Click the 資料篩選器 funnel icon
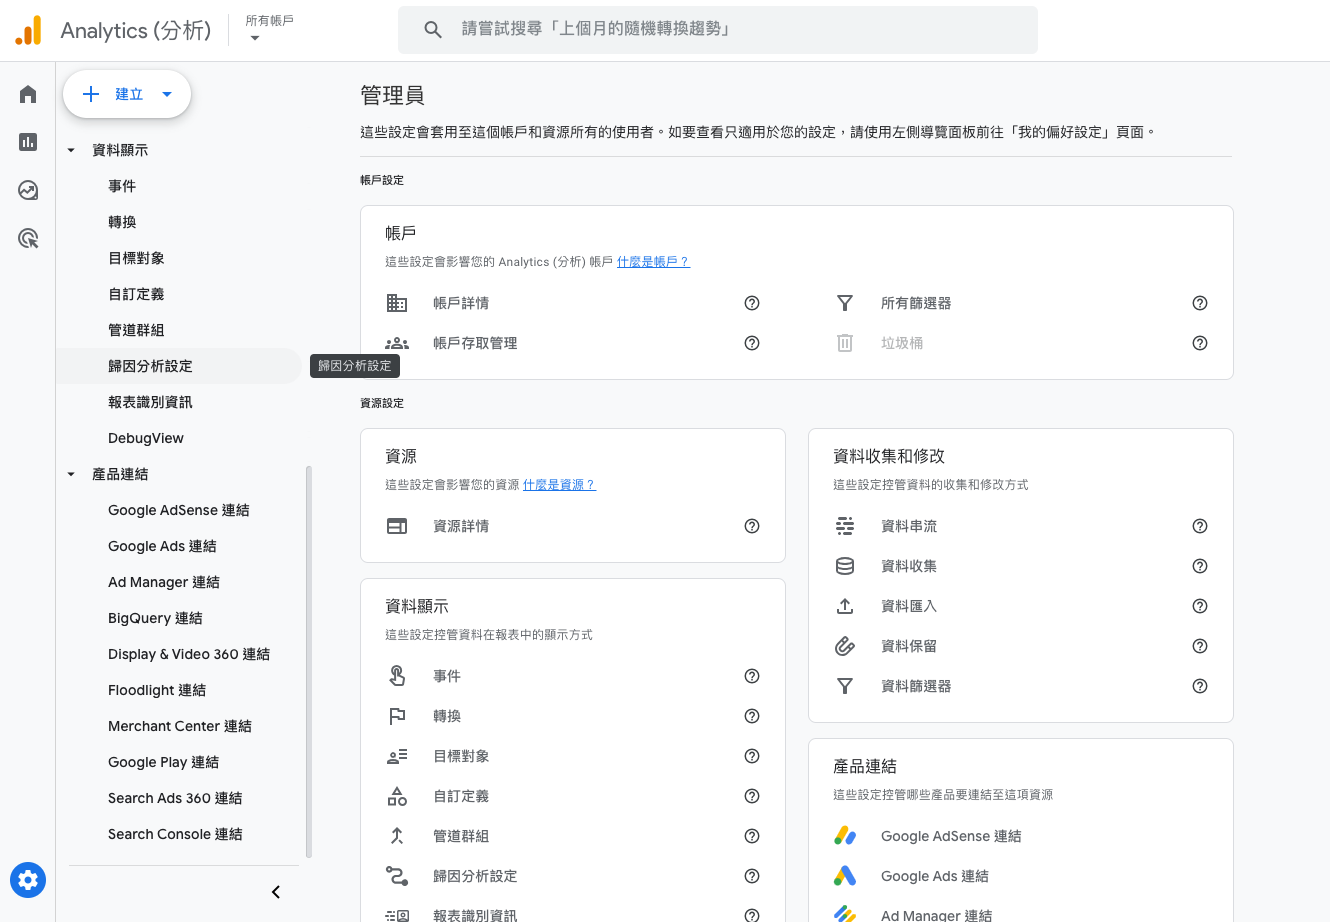Image resolution: width=1330 pixels, height=922 pixels. coord(845,686)
